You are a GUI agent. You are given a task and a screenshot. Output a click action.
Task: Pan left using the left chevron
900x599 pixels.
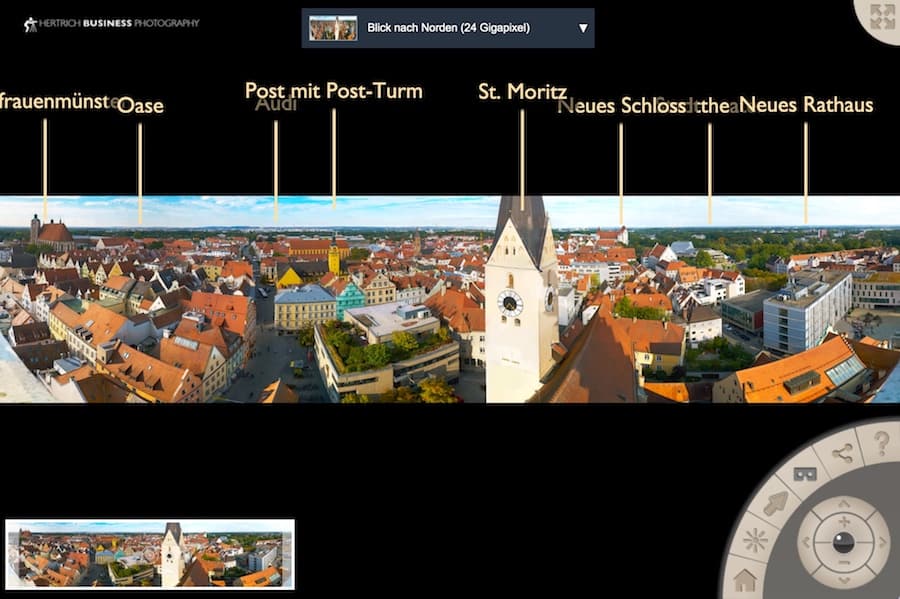click(805, 542)
